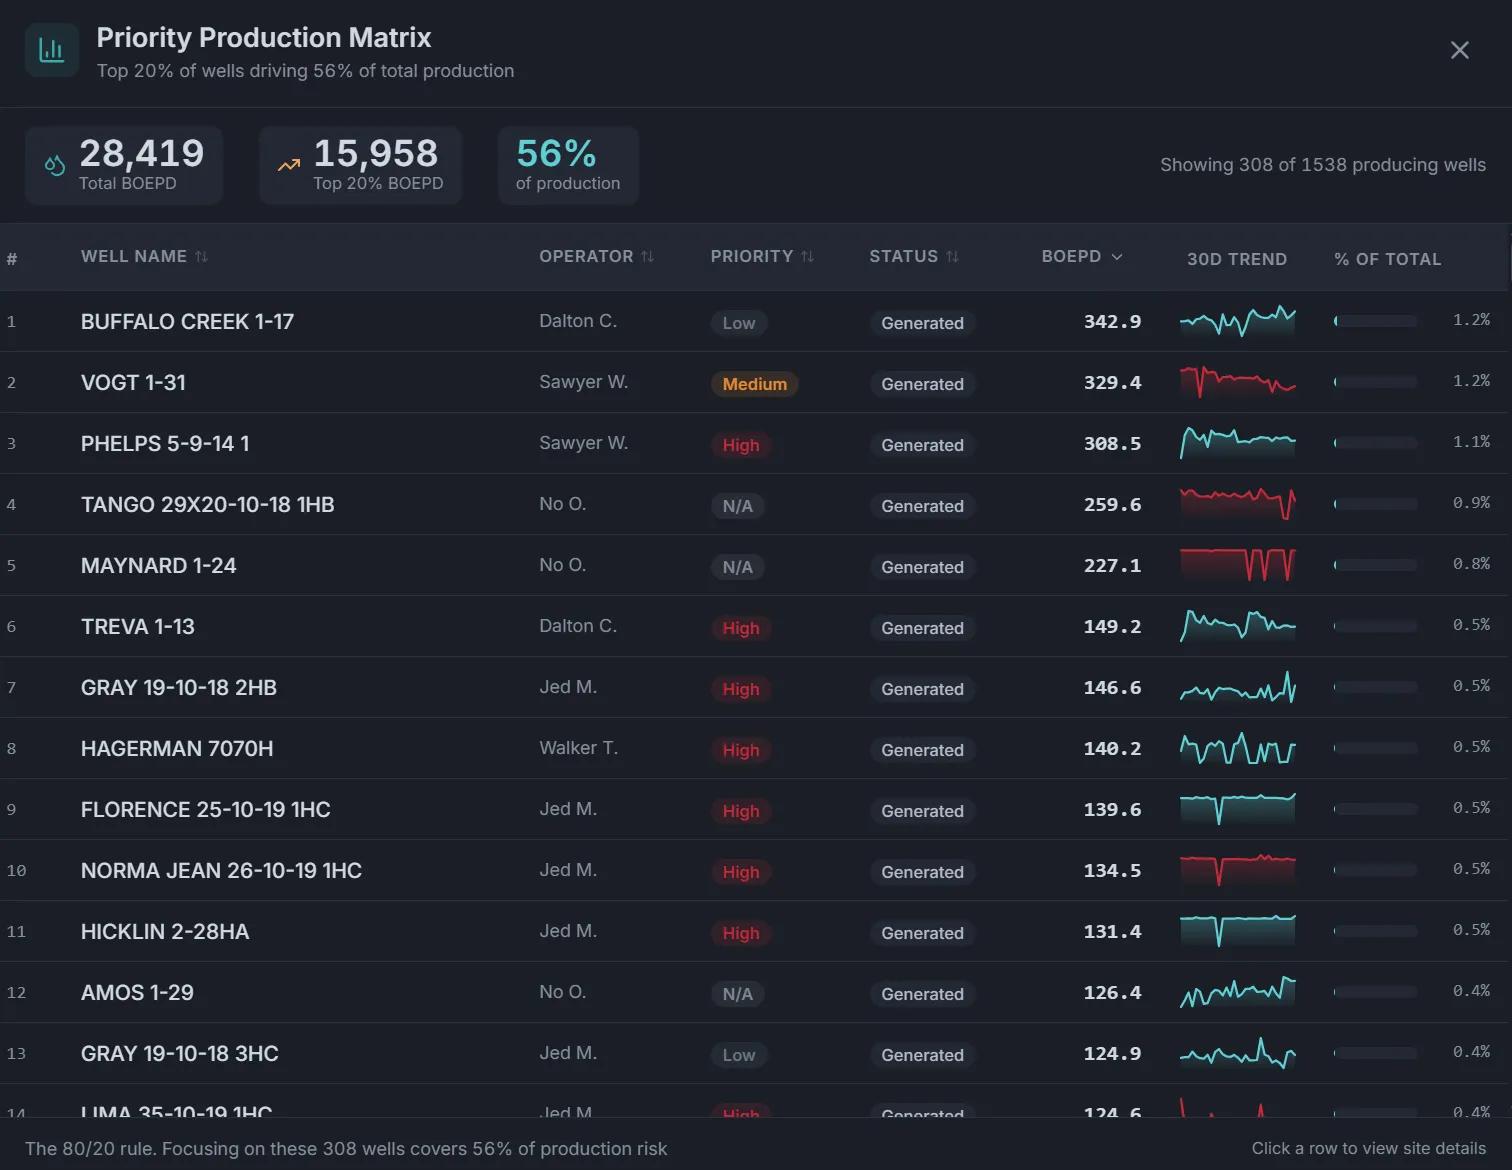Click the 28,419 Total BOEPD stat card
This screenshot has width=1512, height=1170.
(x=124, y=165)
